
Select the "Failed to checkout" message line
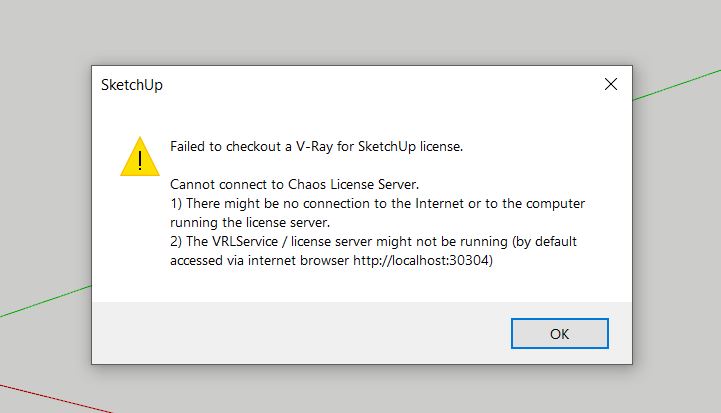click(316, 146)
